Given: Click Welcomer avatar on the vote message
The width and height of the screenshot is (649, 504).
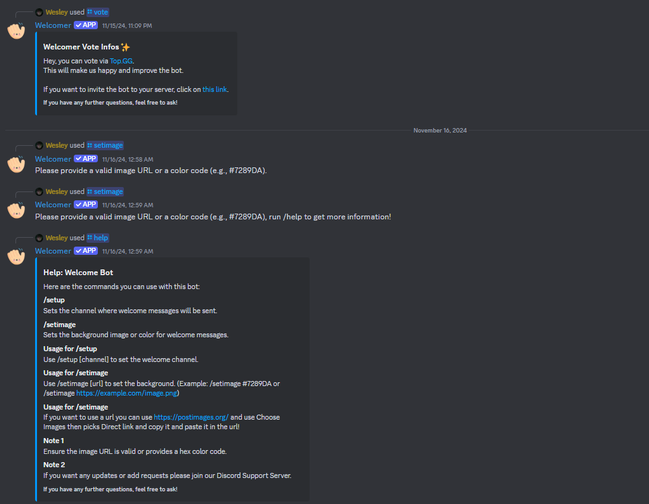Looking at the screenshot, I should click(17, 31).
